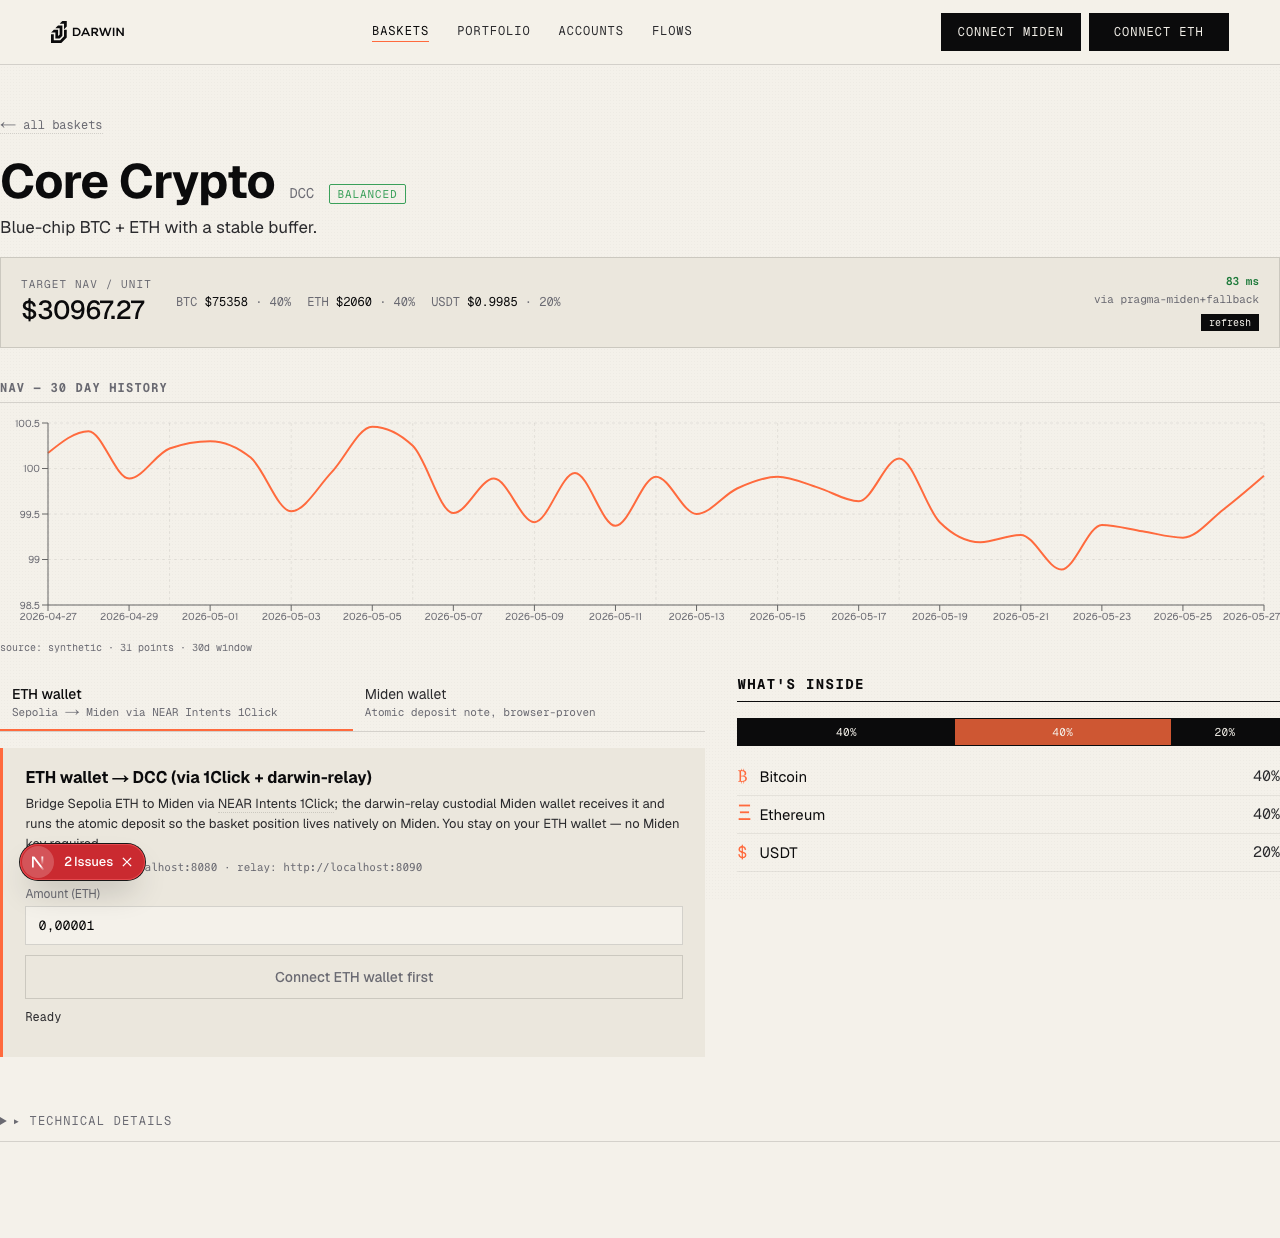The width and height of the screenshot is (1280, 1238).
Task: Click the DCC ticker label
Action: pyautogui.click(x=302, y=194)
